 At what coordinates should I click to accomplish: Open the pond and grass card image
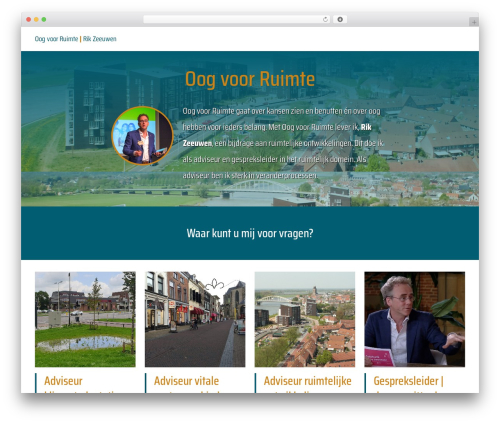(85, 319)
